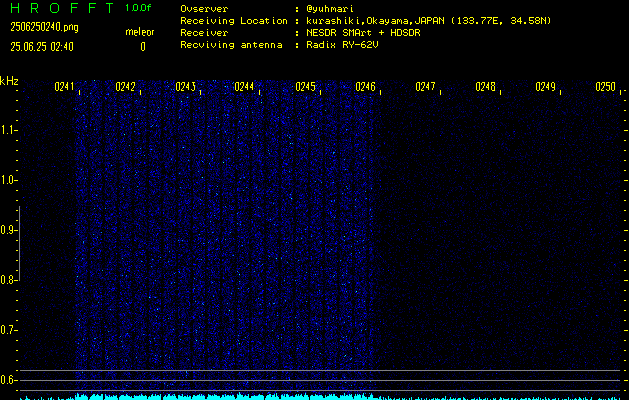629x400 pixels.
Task: Click antenna model Radix RY-62V
Action: pyautogui.click(x=342, y=45)
